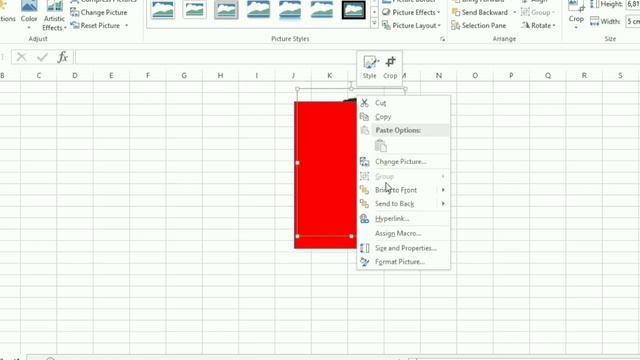
Task: Click the Paste option clipboard icon
Action: click(380, 146)
